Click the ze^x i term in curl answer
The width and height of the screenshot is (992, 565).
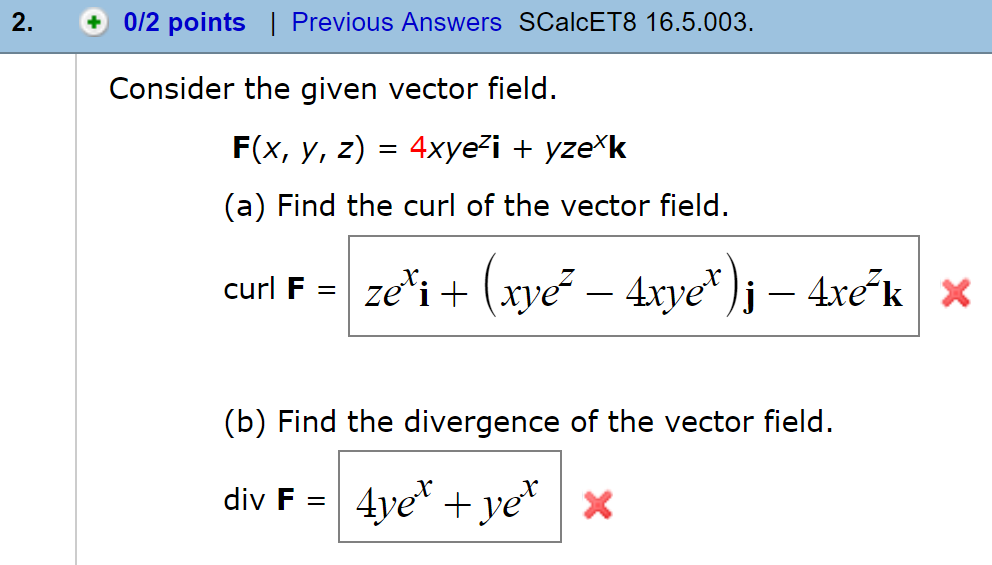tap(398, 290)
